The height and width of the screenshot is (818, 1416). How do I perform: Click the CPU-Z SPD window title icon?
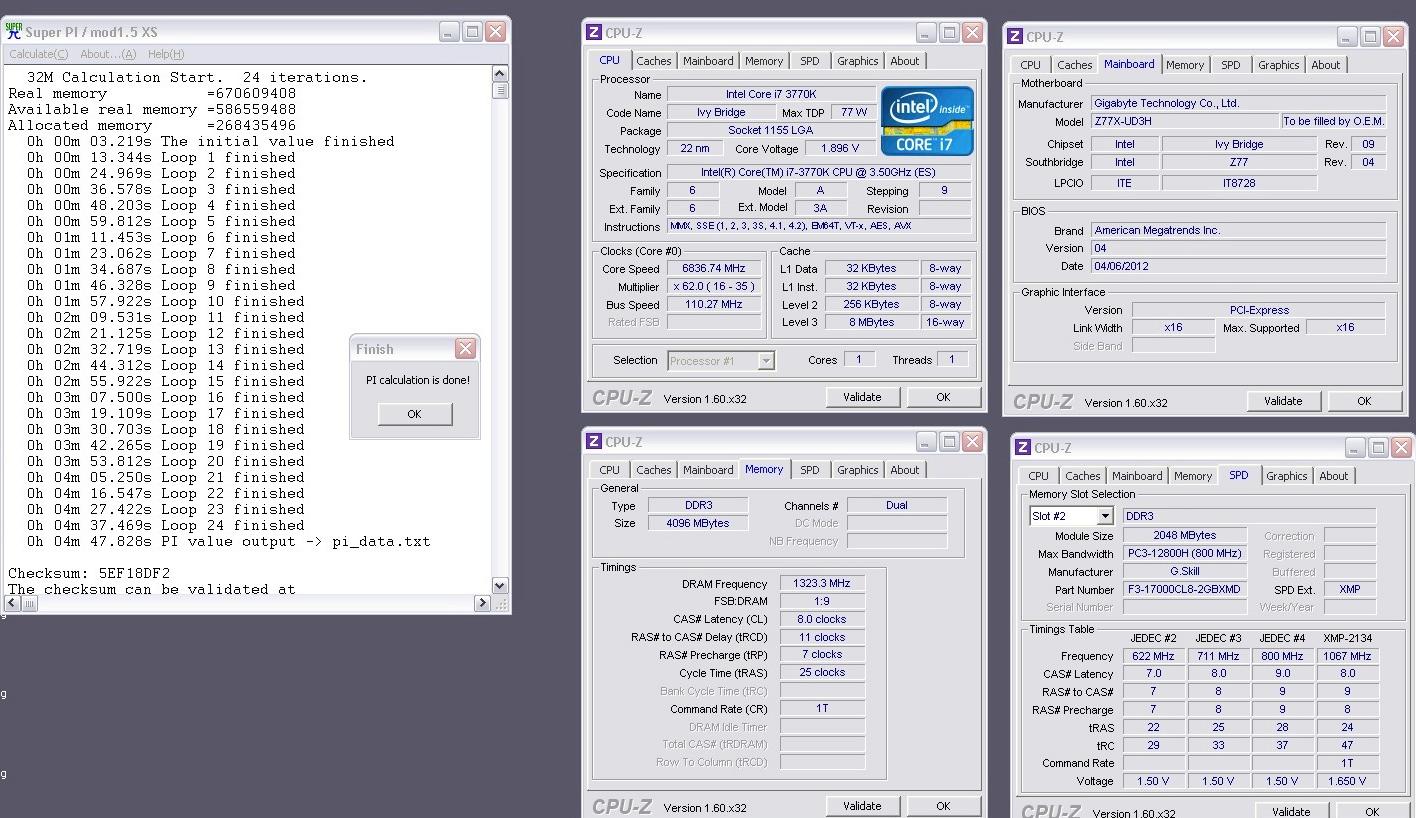tap(1023, 447)
